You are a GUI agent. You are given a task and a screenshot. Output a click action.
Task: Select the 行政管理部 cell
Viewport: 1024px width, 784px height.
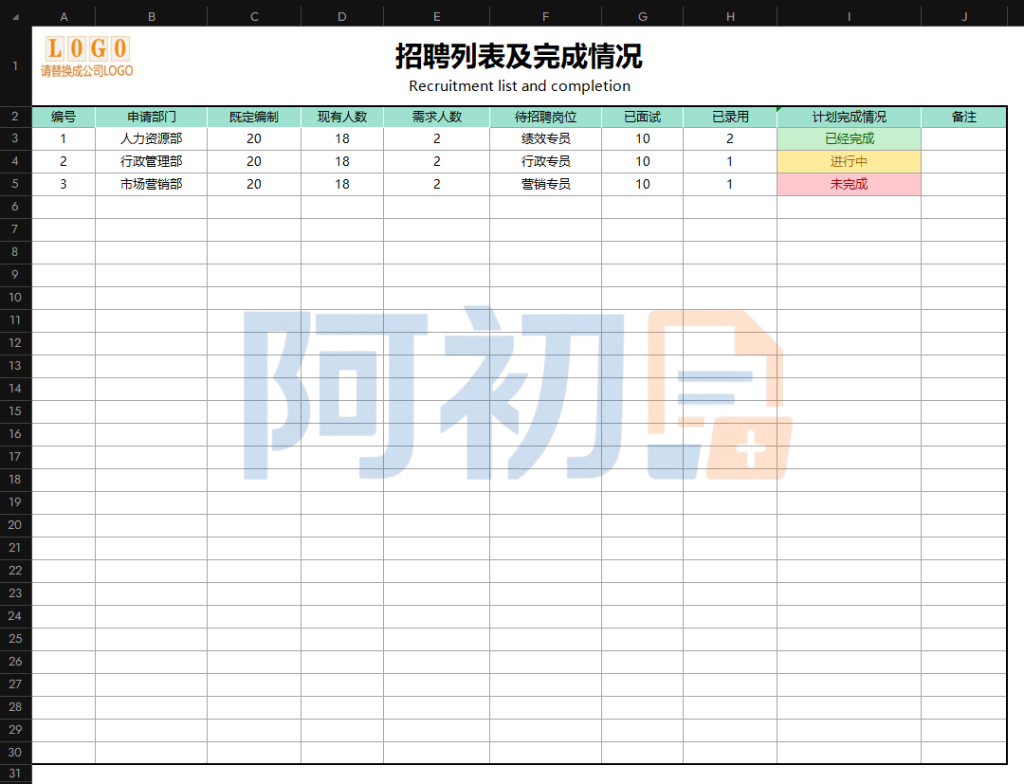pyautogui.click(x=152, y=162)
